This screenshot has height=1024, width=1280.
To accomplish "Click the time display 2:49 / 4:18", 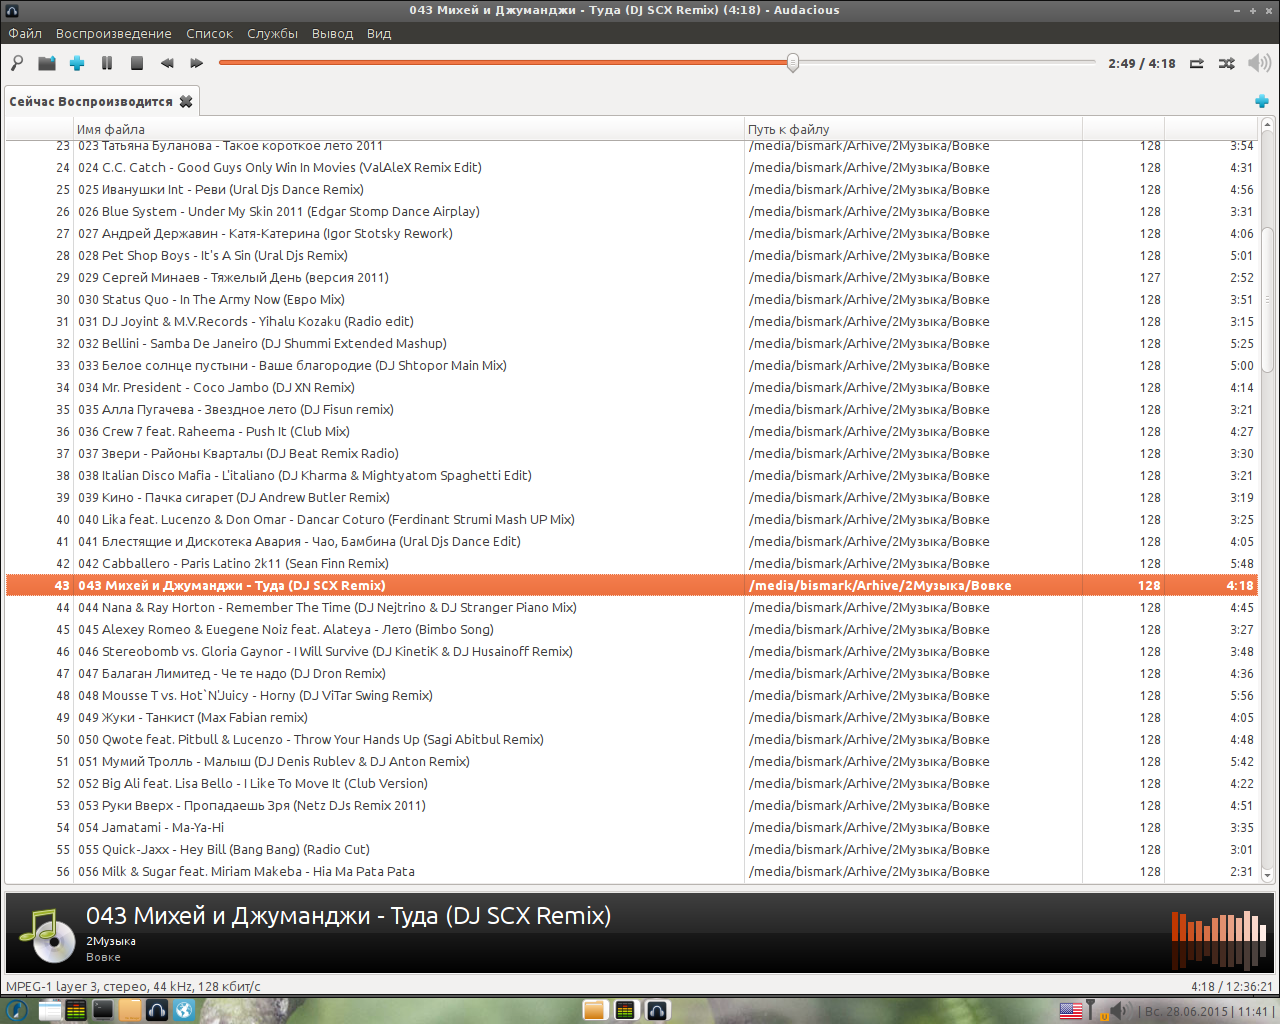I will coord(1141,63).
